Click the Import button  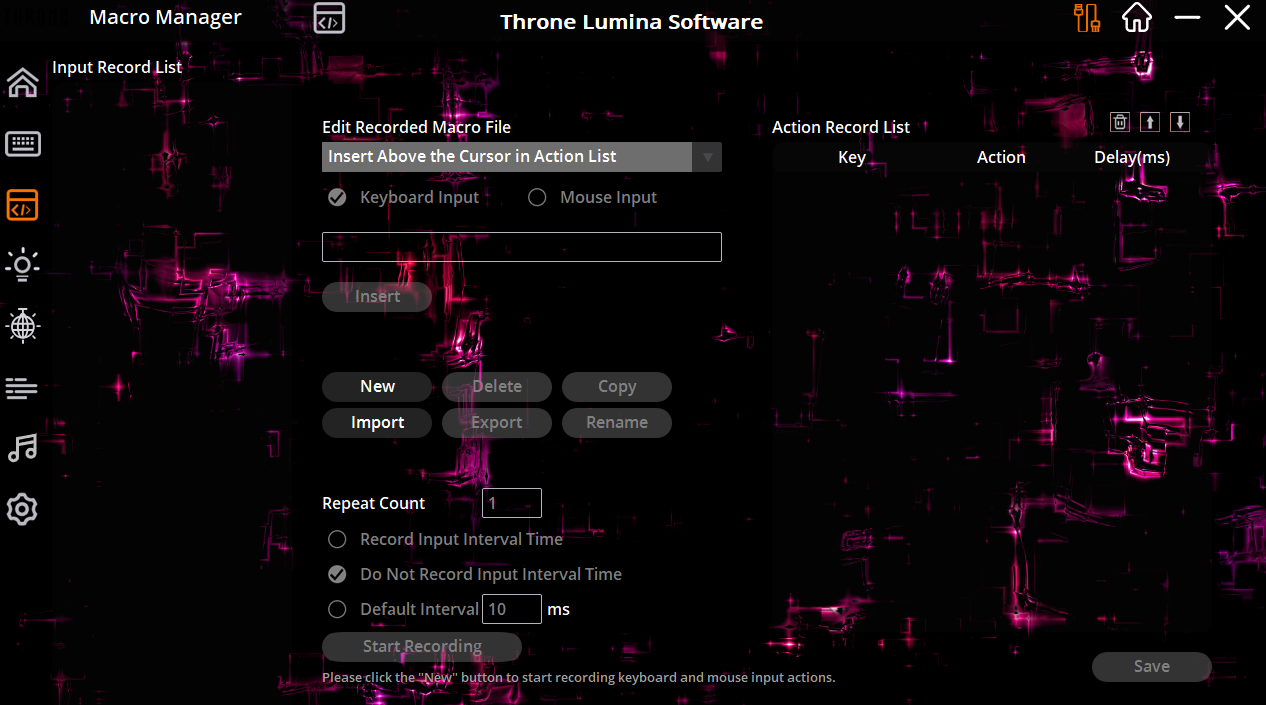coord(377,423)
